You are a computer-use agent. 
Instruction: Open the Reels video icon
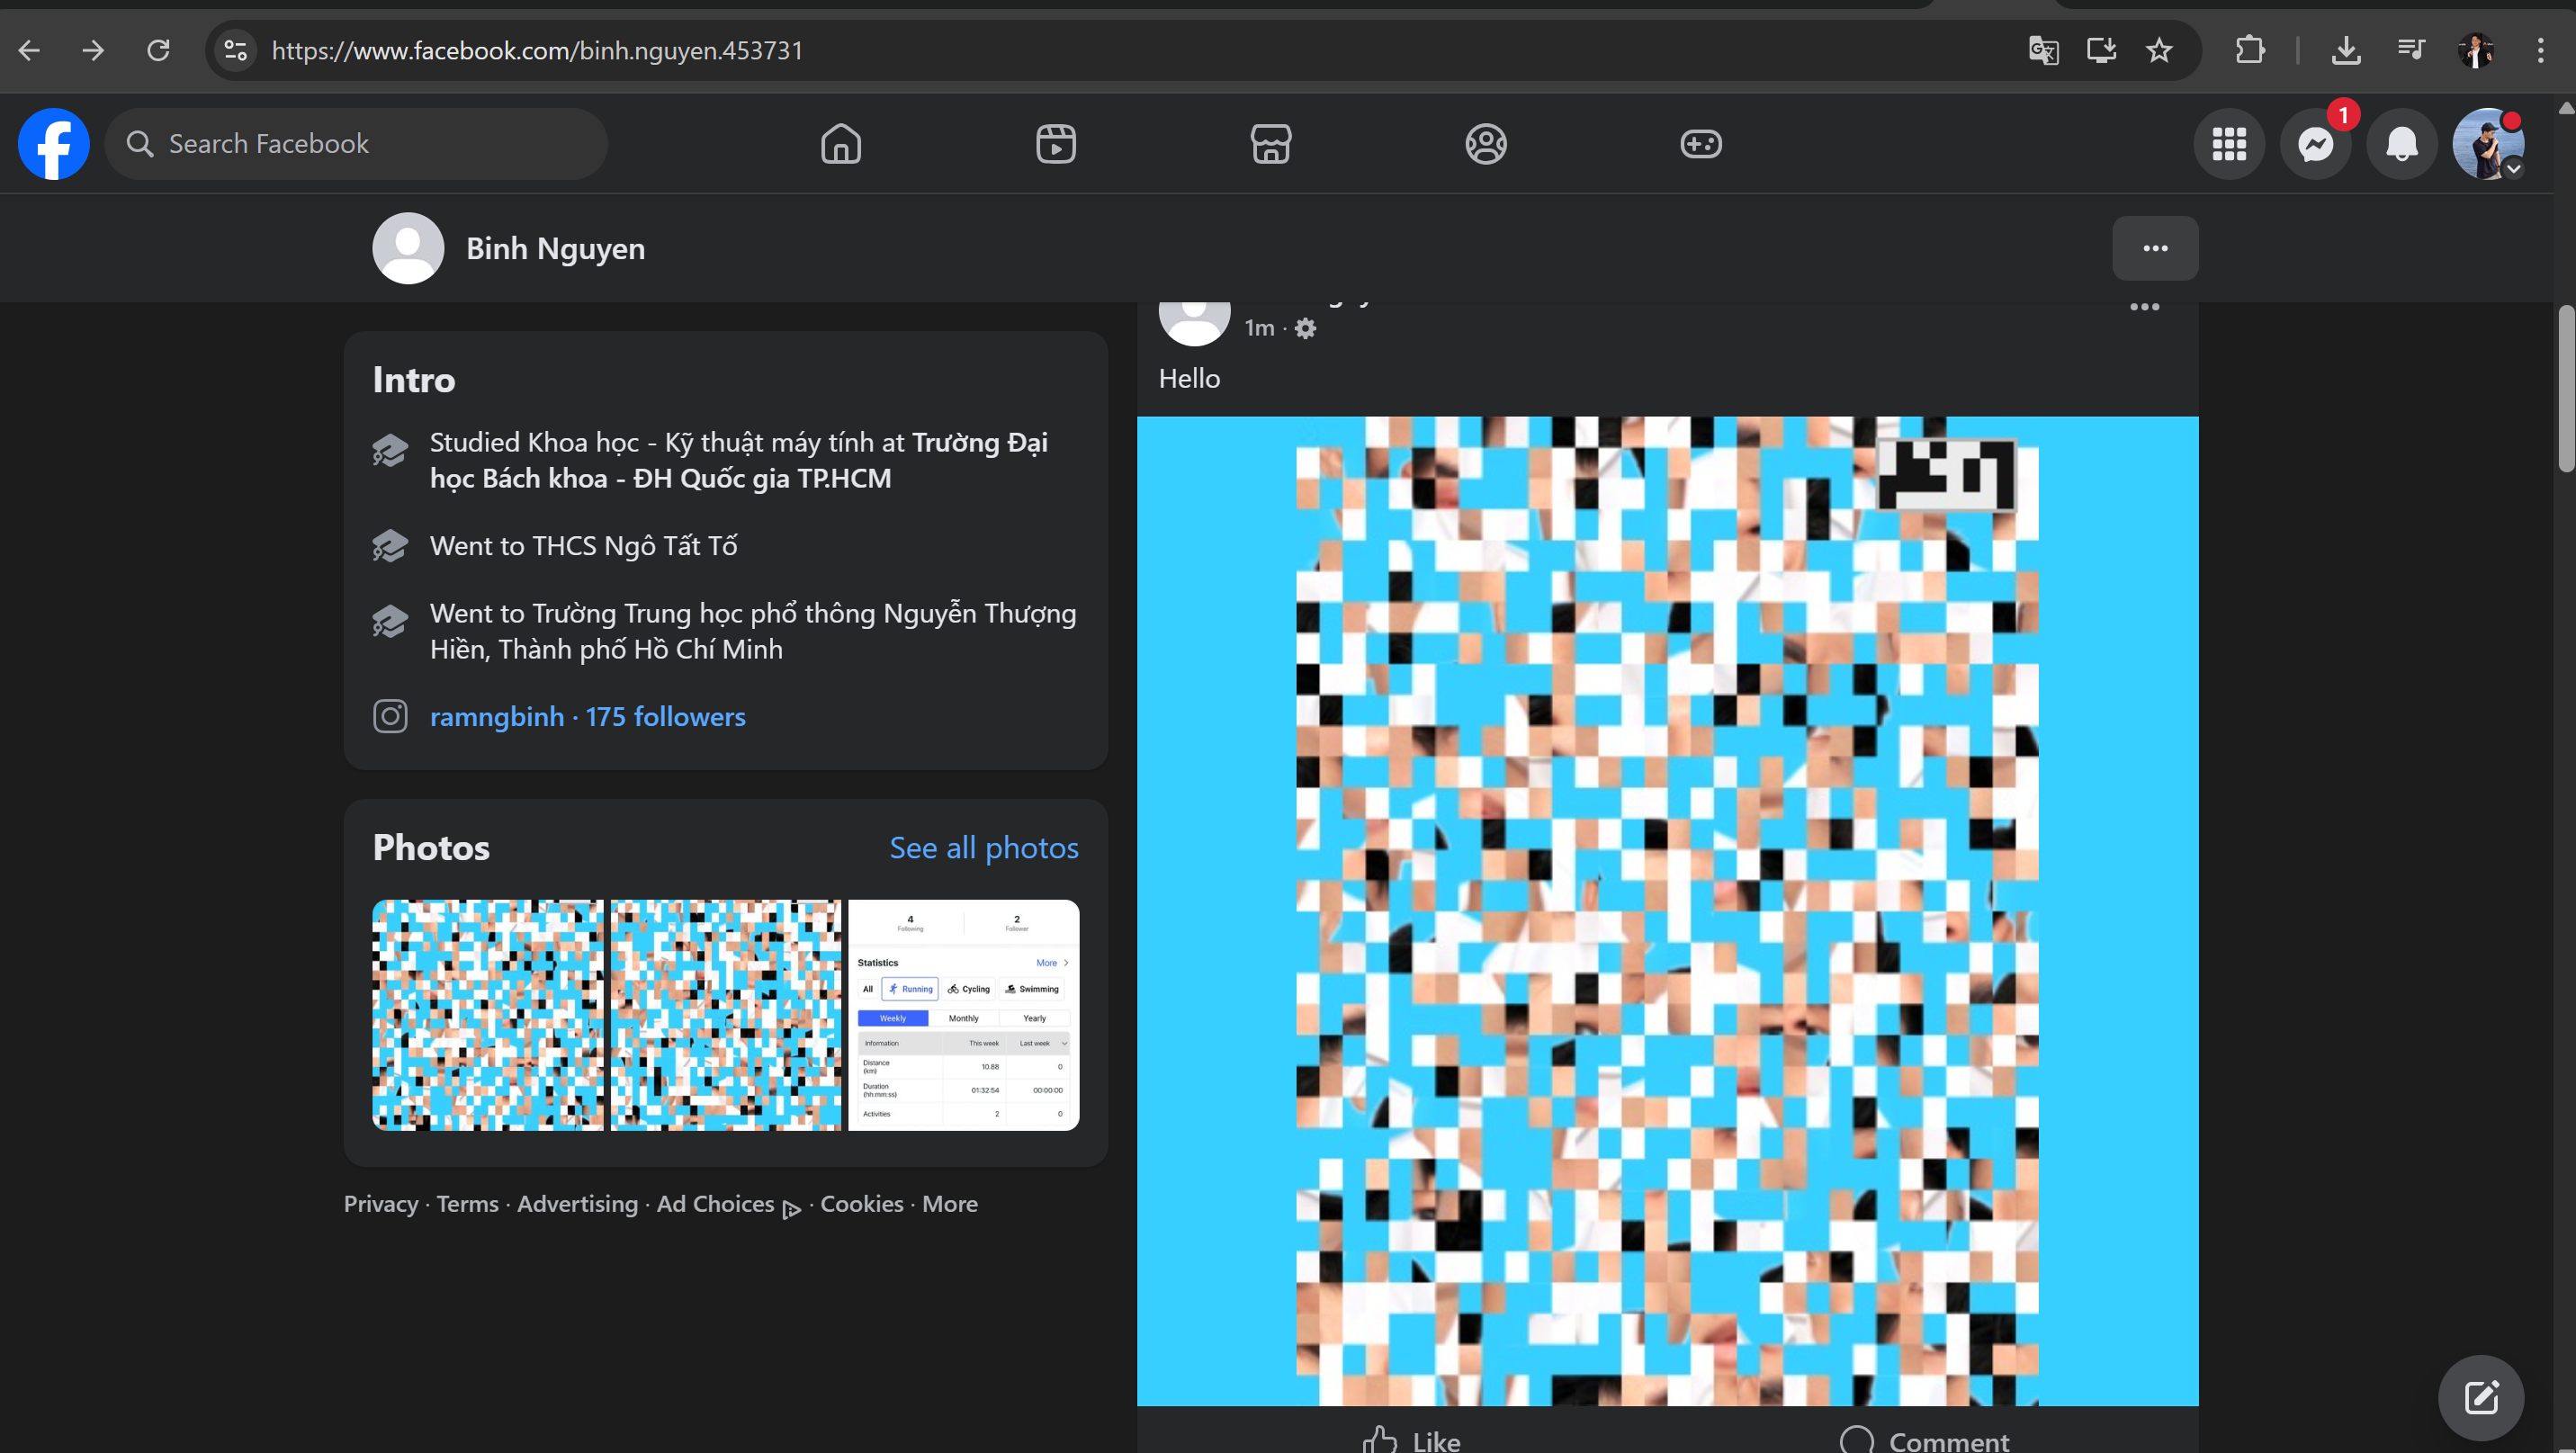click(x=1055, y=144)
